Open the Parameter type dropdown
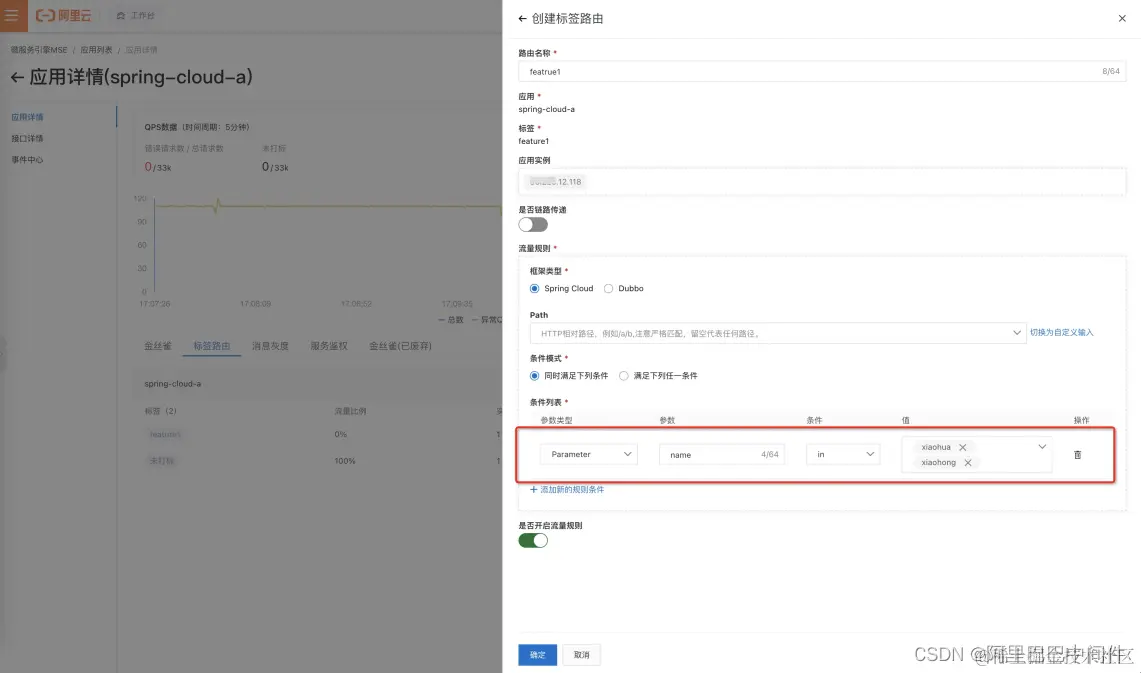The height and width of the screenshot is (673, 1141). (589, 454)
